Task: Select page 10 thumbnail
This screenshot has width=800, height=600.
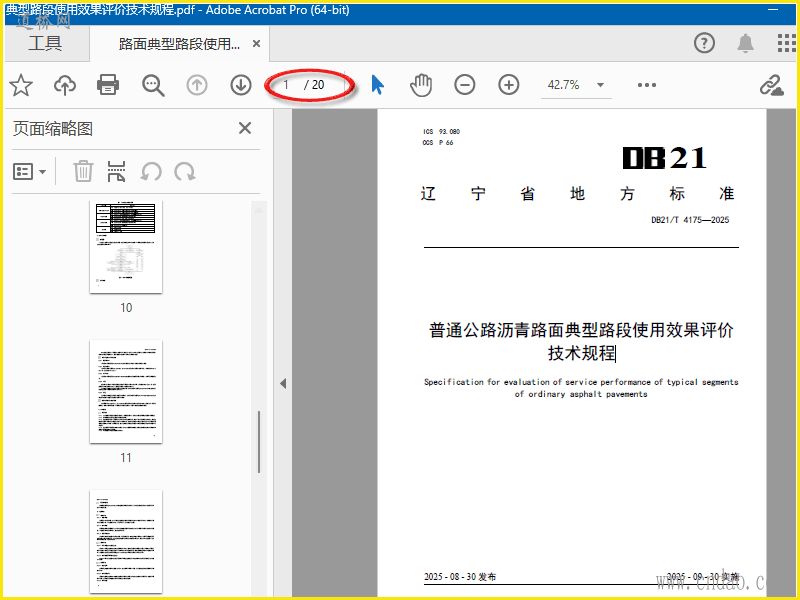Action: tap(126, 247)
